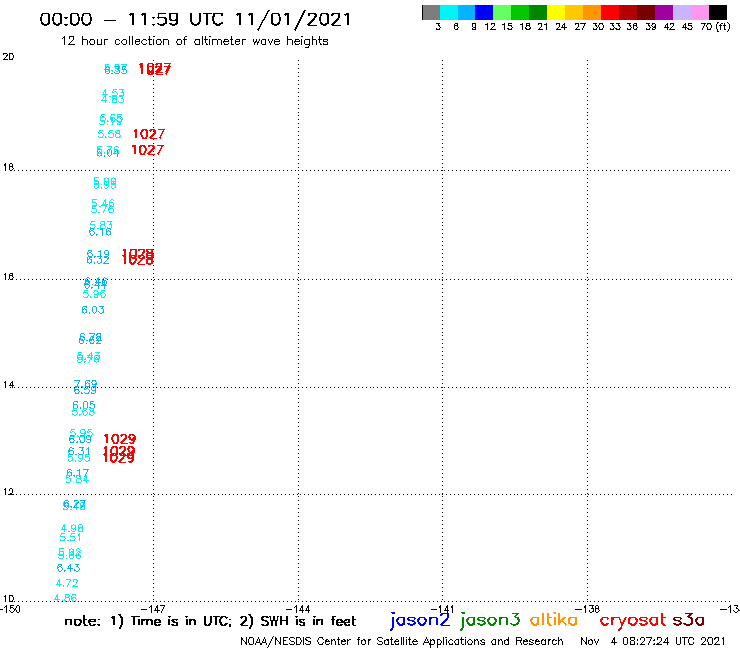
Task: Pick the purple swatch in the color scale
Action: [664, 12]
